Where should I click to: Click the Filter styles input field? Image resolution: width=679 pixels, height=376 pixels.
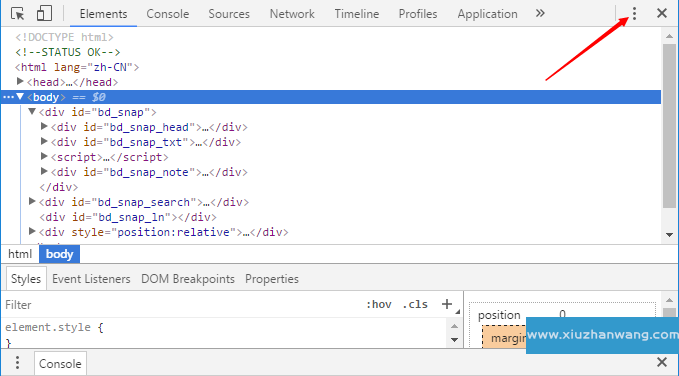(x=182, y=305)
